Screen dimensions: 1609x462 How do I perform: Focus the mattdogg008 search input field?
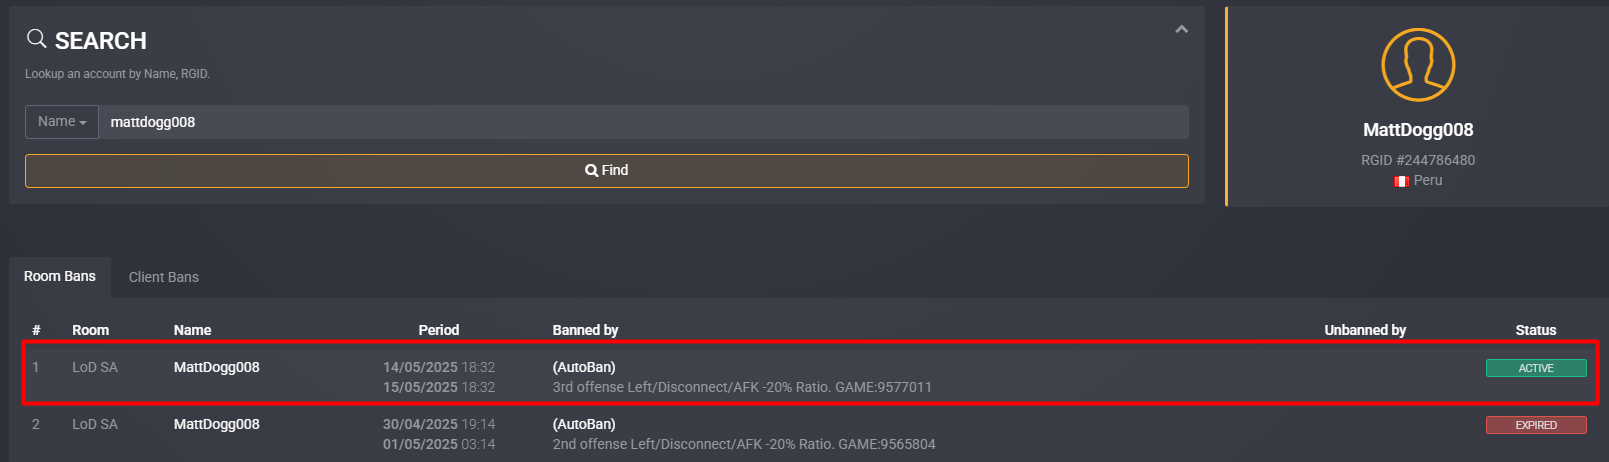[x=643, y=122]
